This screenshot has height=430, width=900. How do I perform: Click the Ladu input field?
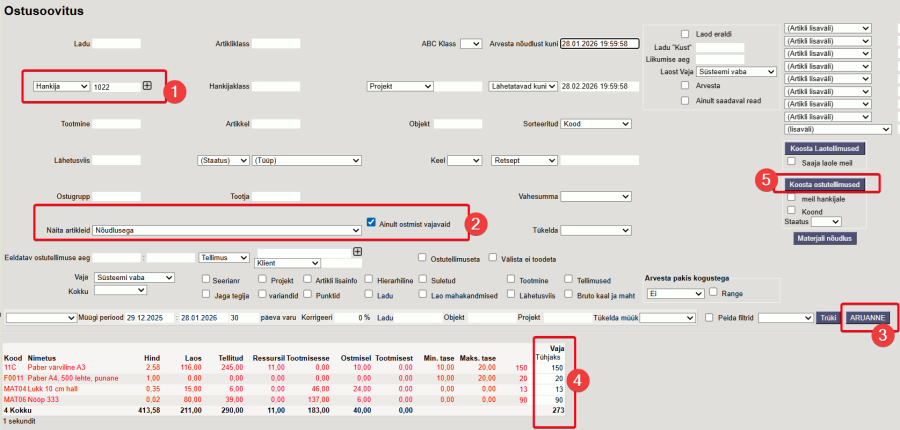pos(117,44)
